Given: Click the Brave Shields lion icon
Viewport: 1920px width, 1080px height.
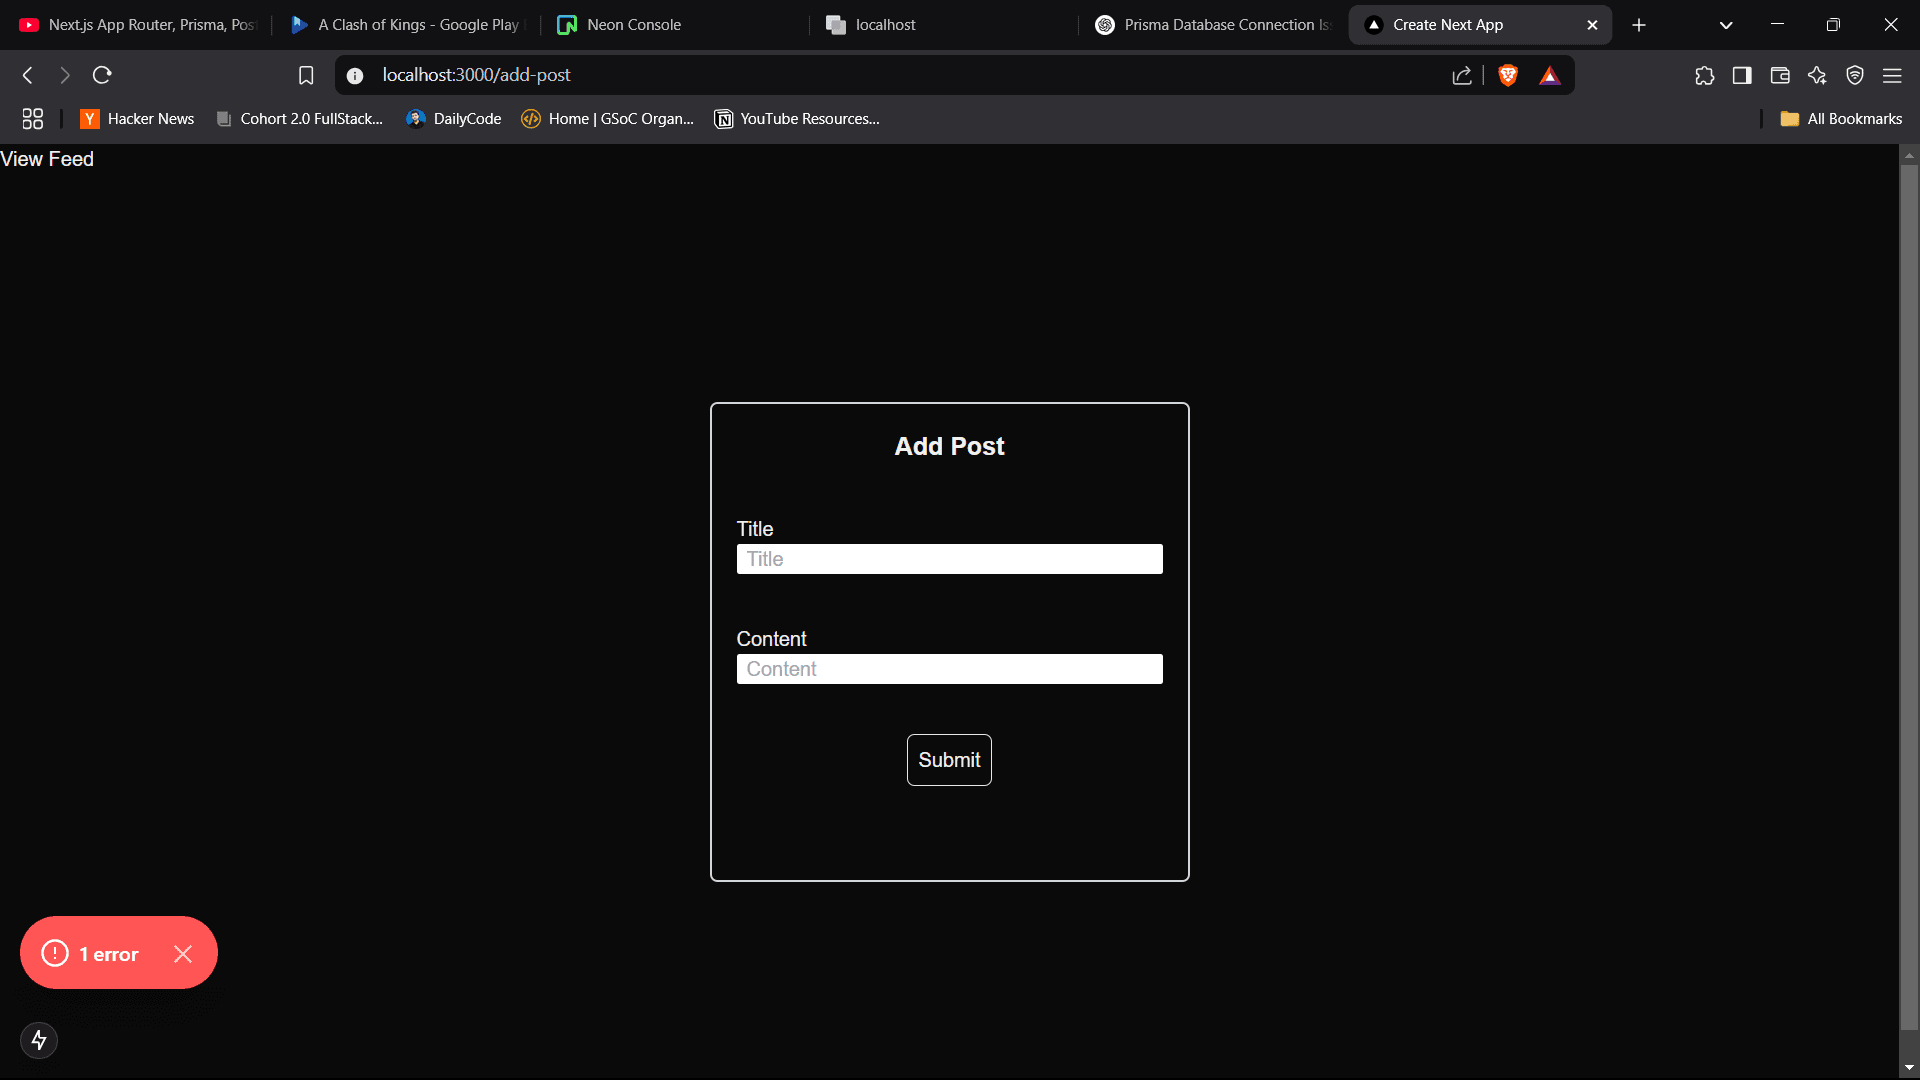Looking at the screenshot, I should click(1508, 75).
